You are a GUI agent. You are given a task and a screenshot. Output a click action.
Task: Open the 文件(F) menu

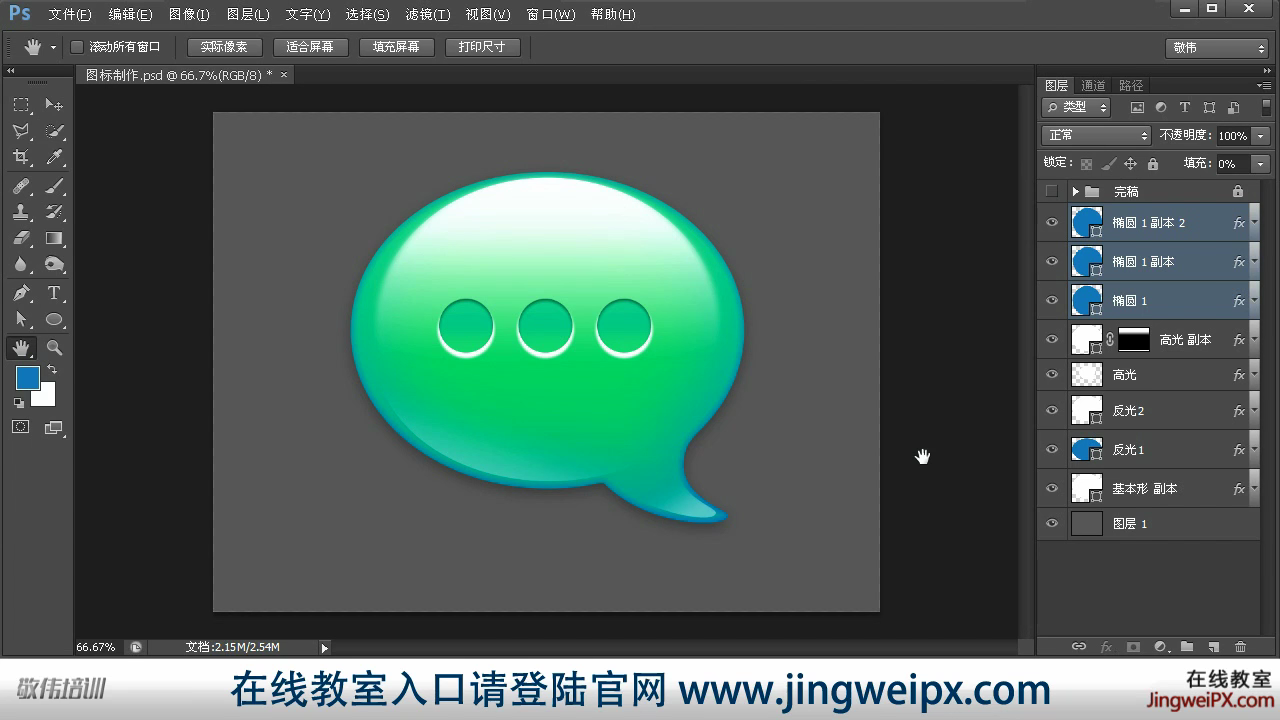tap(70, 15)
